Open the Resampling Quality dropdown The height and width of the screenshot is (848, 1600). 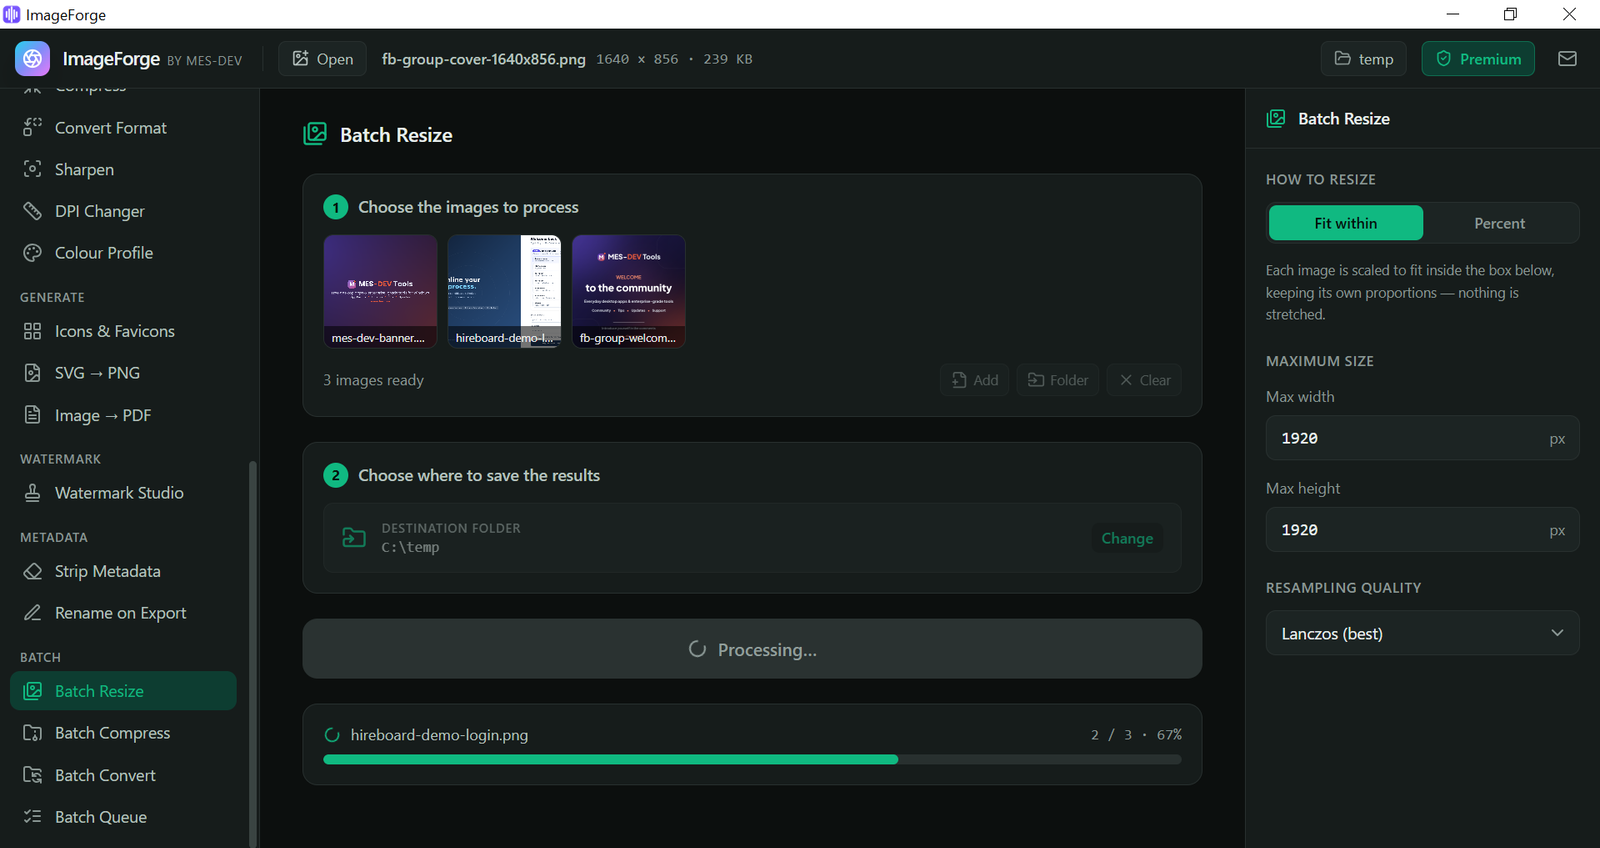click(1422, 633)
